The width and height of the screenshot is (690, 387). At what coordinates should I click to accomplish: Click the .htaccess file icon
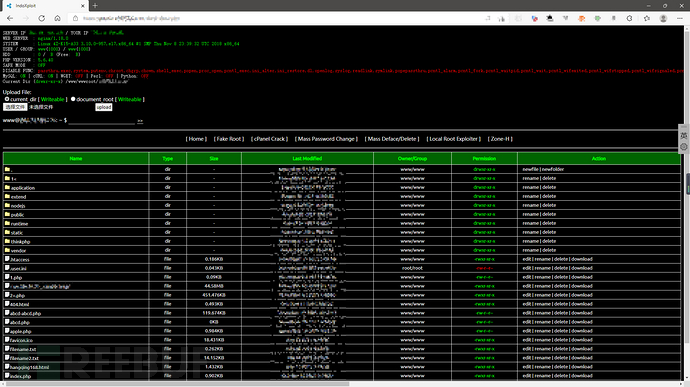[x=7, y=259]
